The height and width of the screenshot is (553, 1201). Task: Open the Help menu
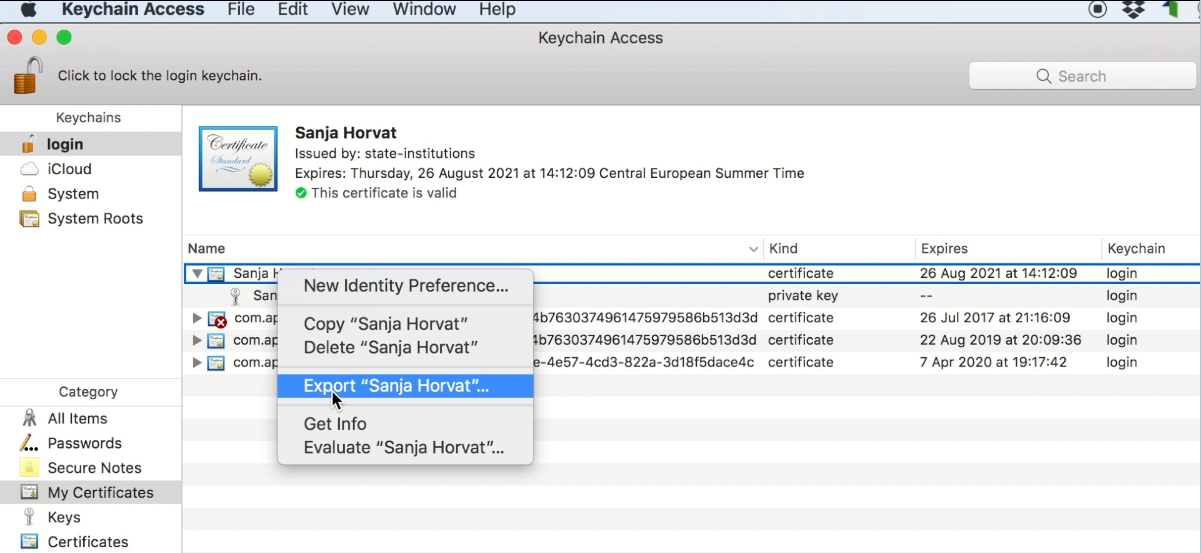pos(497,10)
